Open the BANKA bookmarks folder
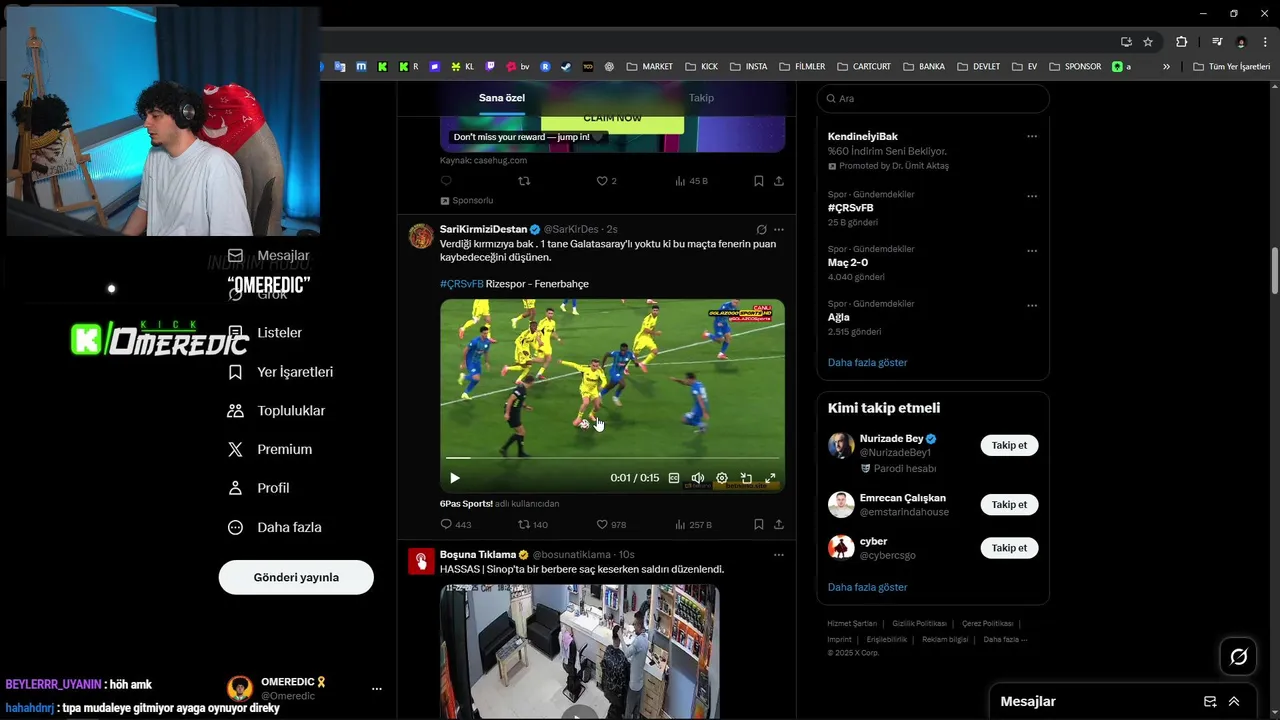1280x720 pixels. point(924,67)
